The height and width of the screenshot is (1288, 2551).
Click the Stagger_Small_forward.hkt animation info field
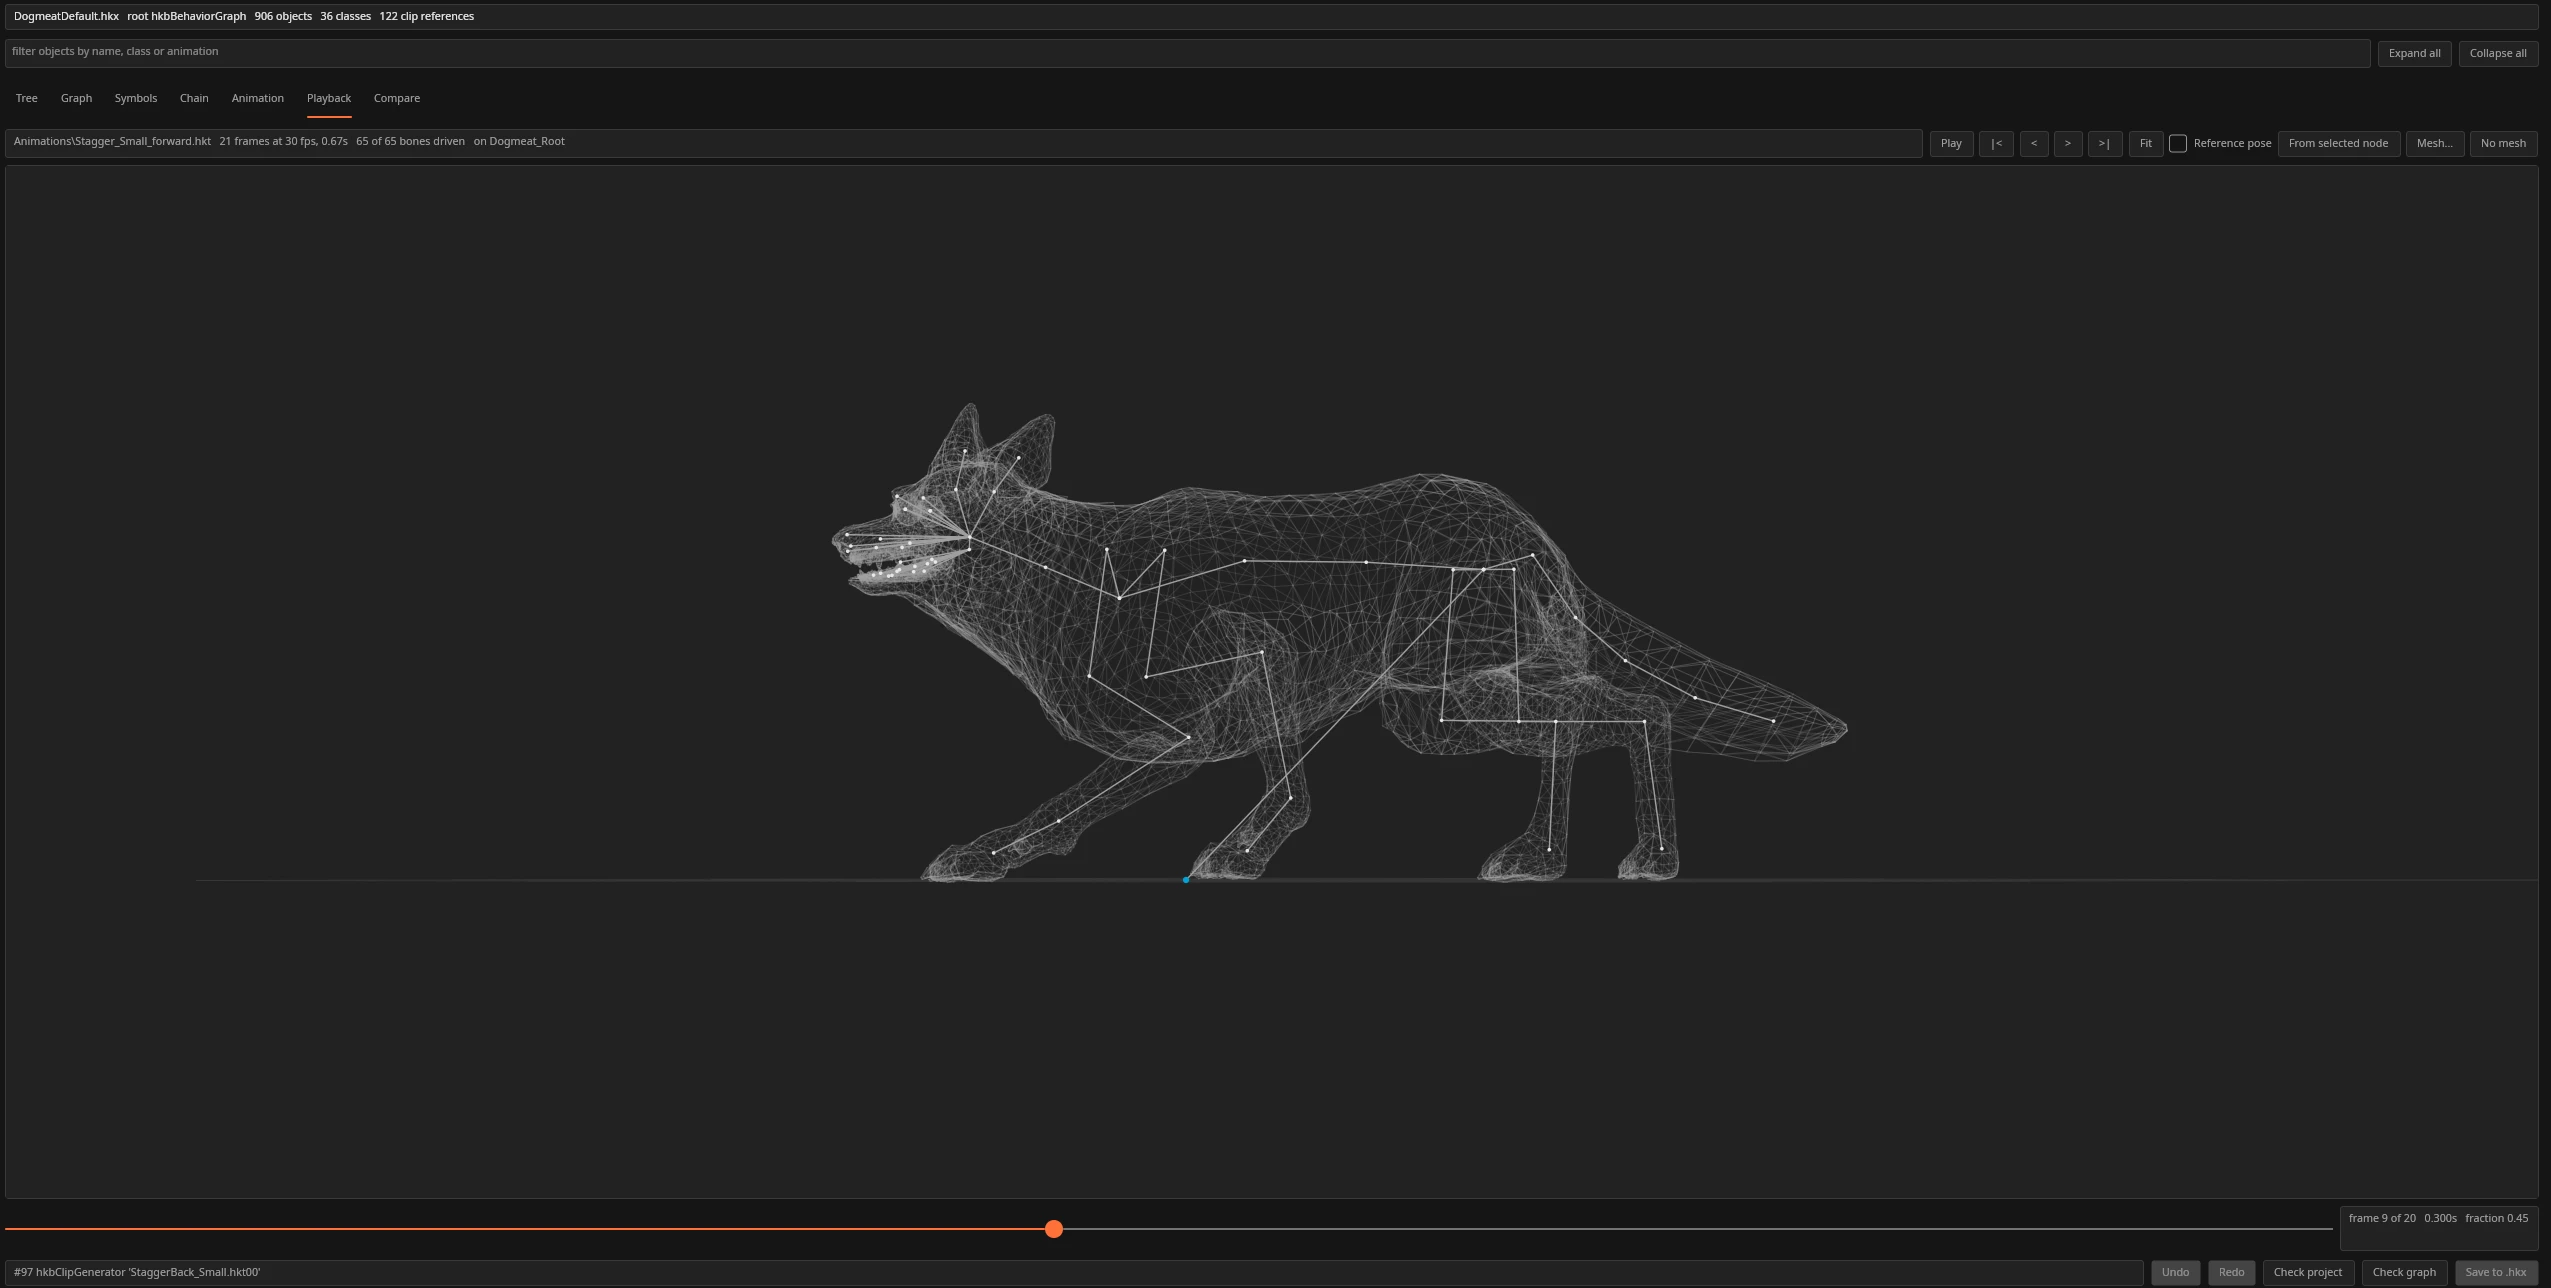[963, 143]
